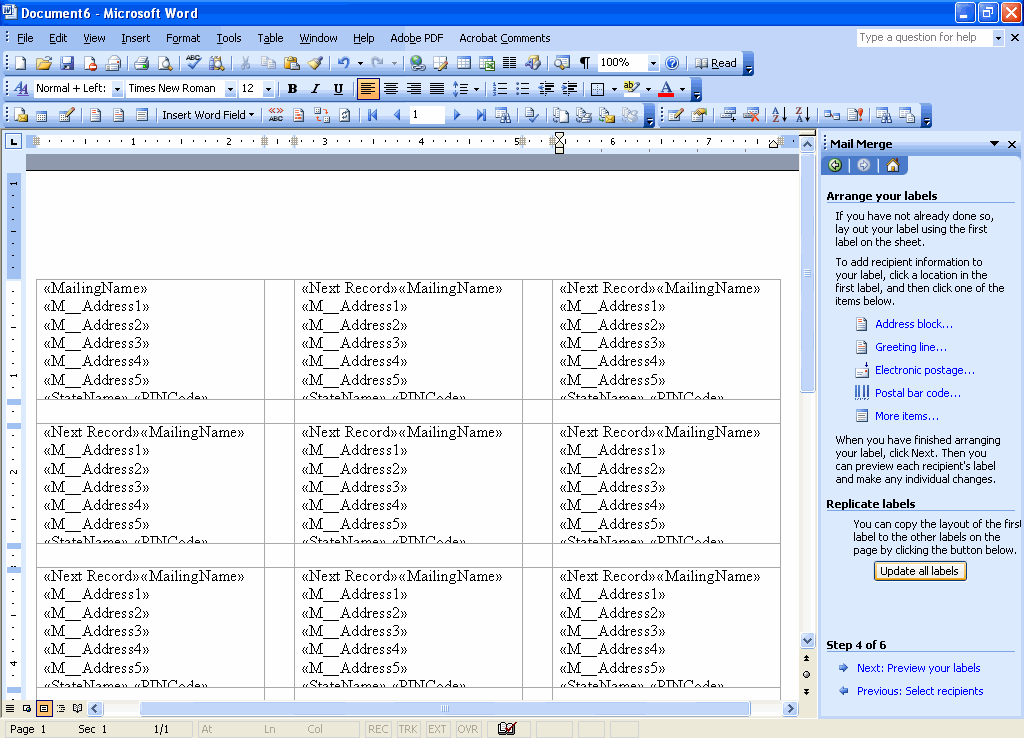This screenshot has width=1024, height=738.
Task: Set Center alignment
Action: coord(391,89)
